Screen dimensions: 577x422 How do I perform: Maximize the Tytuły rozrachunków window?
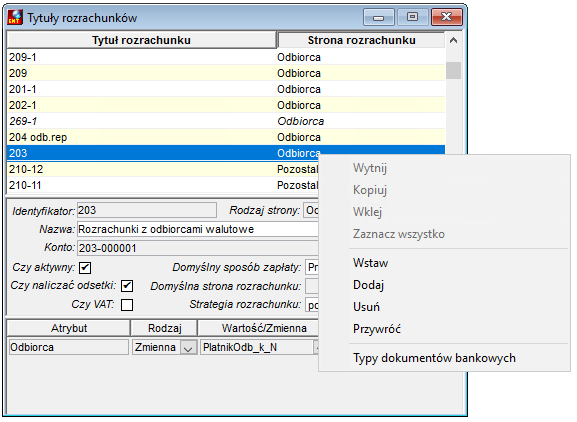click(x=412, y=17)
